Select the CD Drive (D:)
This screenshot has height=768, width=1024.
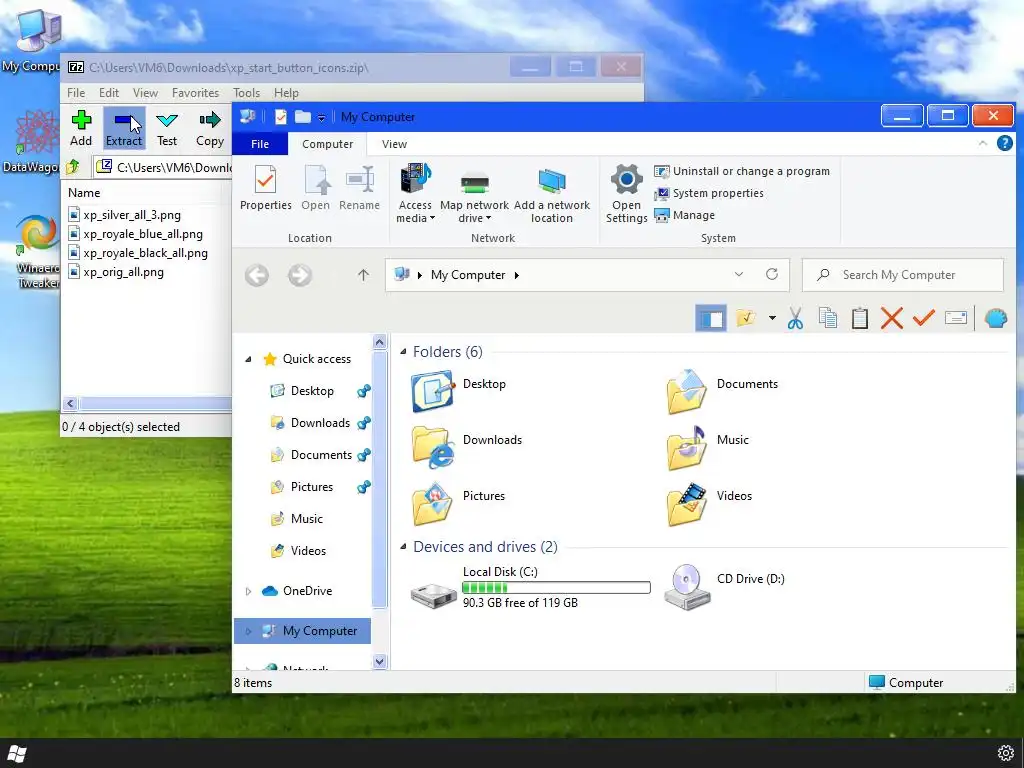(x=724, y=587)
